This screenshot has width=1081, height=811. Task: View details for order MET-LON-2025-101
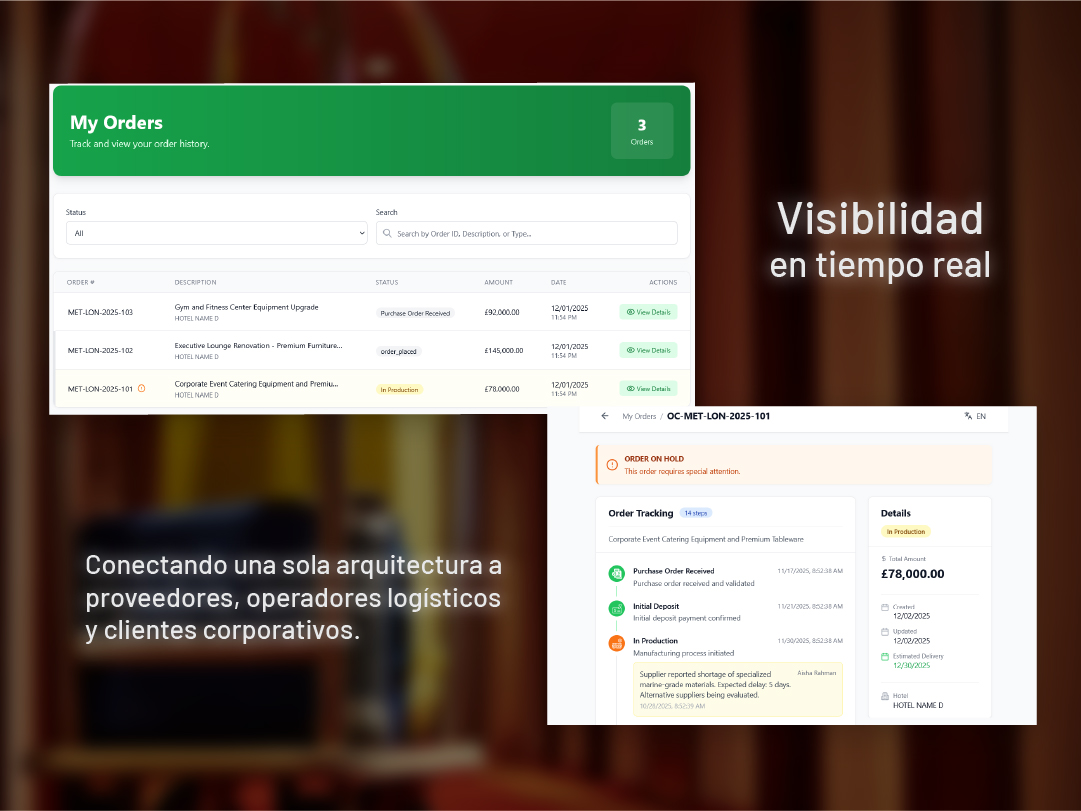point(648,388)
